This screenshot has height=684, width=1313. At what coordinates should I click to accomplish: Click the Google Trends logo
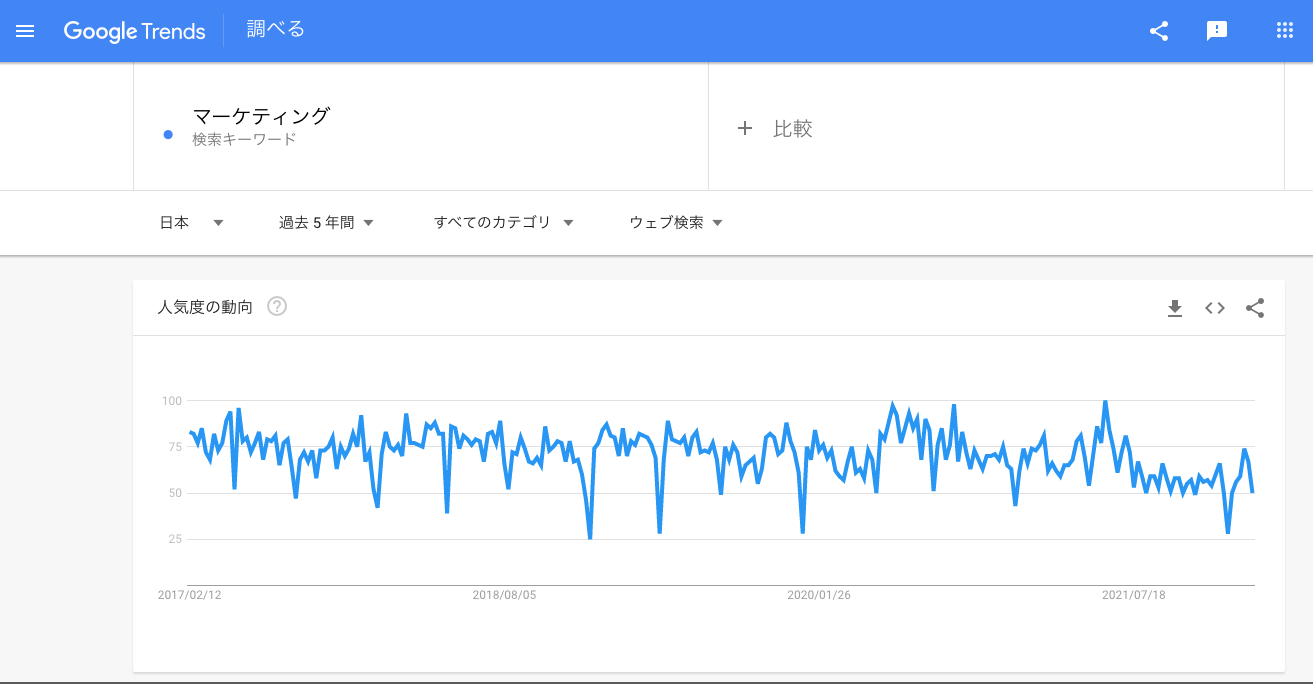[x=135, y=31]
